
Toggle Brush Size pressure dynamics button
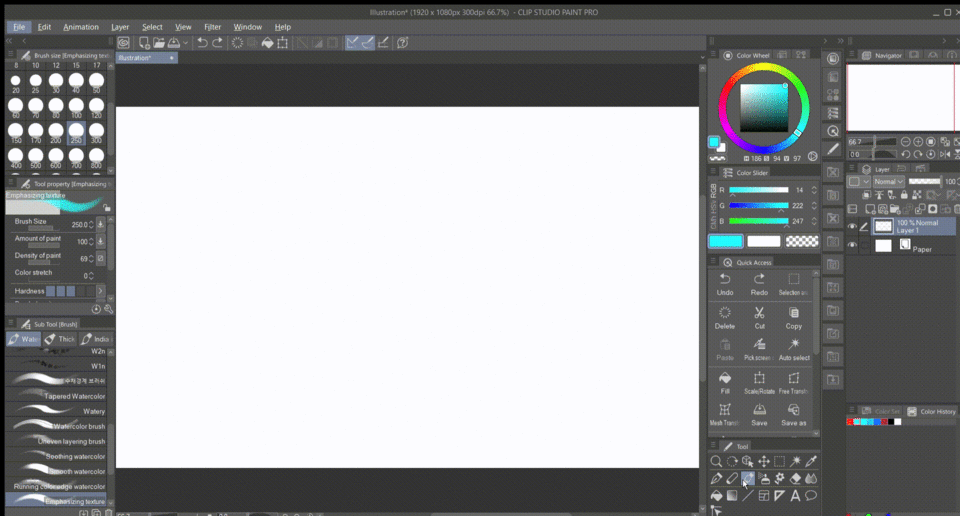pyautogui.click(x=101, y=225)
